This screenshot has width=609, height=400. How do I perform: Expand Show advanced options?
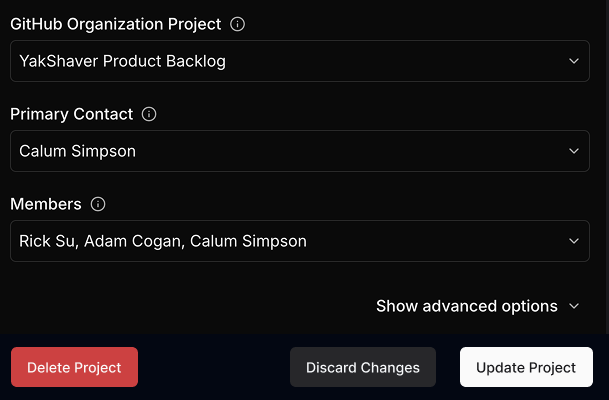467,306
